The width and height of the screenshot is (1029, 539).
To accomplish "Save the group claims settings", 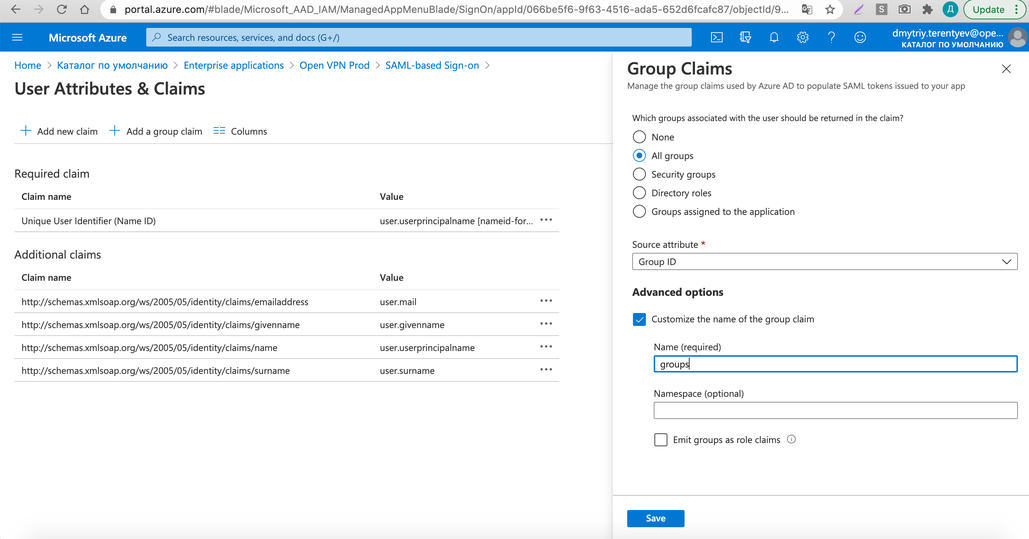I will click(656, 519).
